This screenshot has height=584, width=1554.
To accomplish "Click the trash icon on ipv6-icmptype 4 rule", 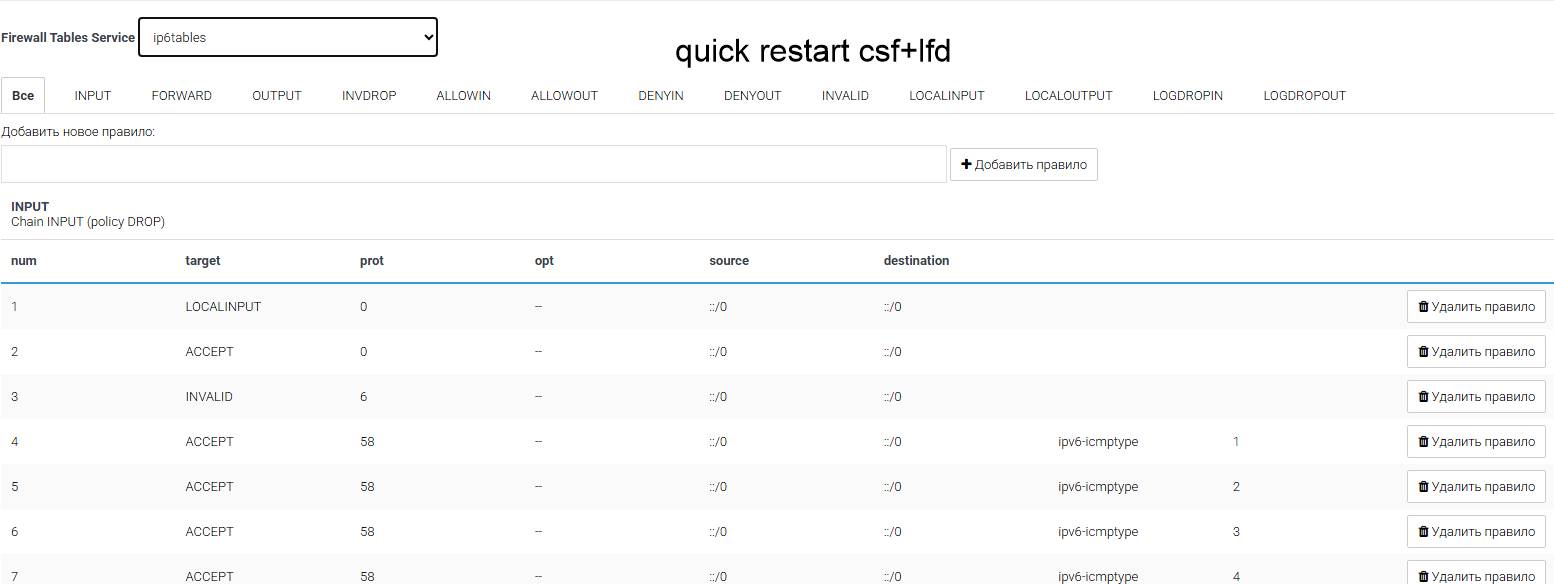I will click(1423, 576).
